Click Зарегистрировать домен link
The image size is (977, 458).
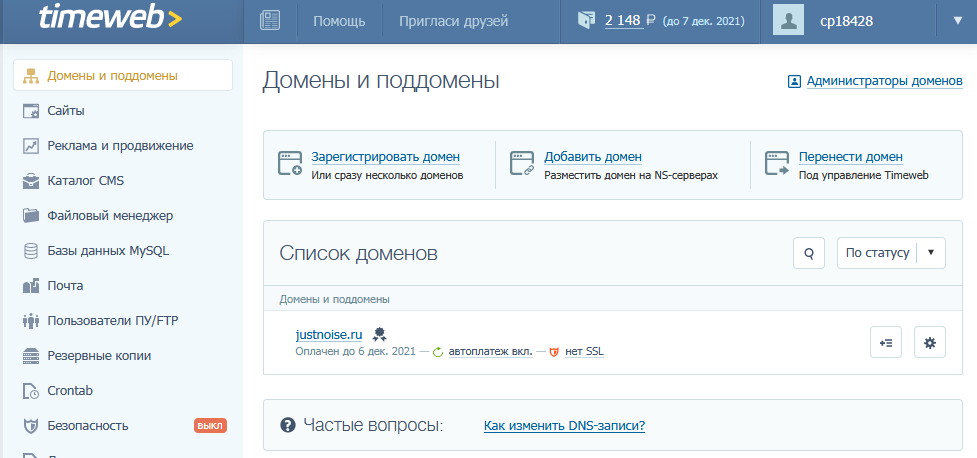tap(386, 157)
